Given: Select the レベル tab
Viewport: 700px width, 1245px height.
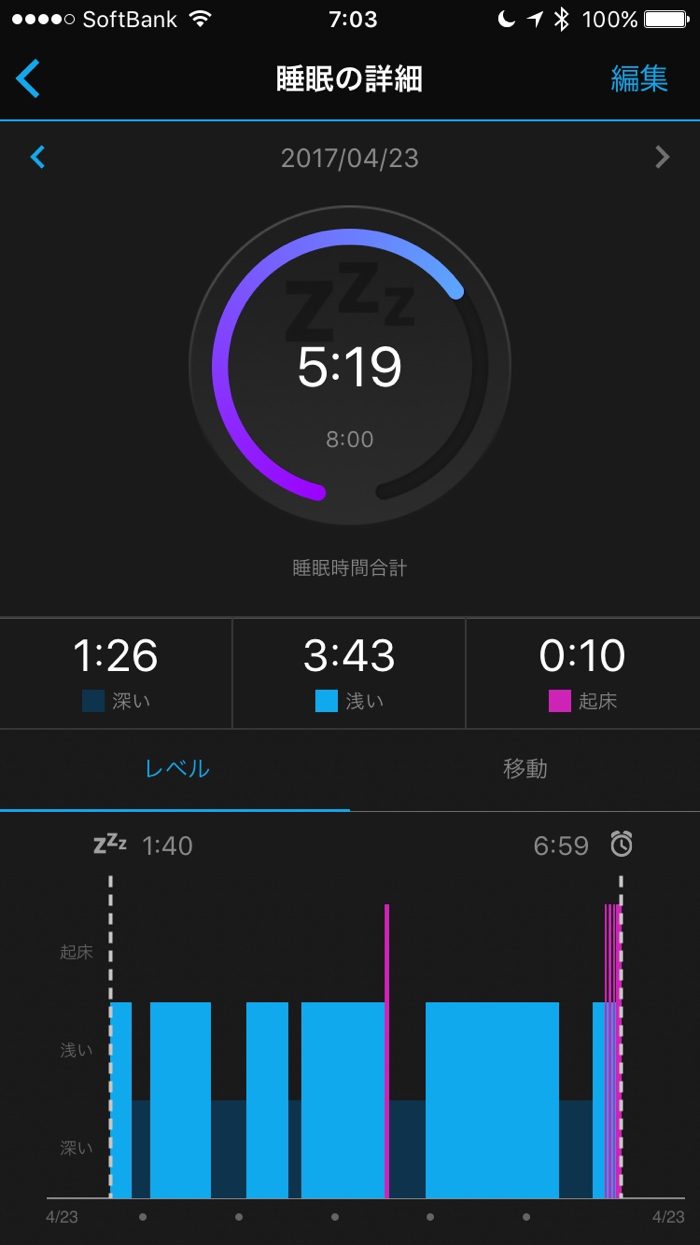Looking at the screenshot, I should click(x=176, y=769).
